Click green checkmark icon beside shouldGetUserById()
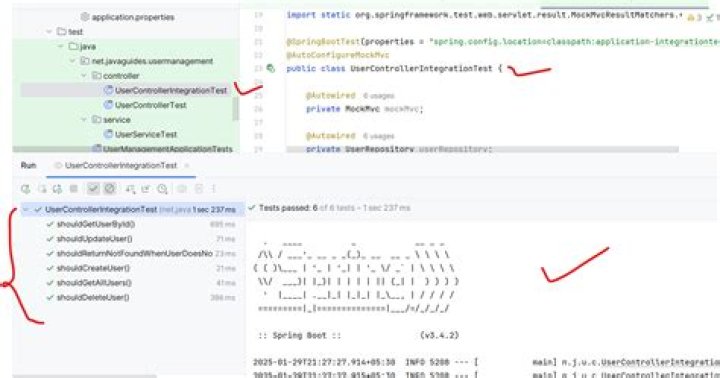 [x=50, y=224]
